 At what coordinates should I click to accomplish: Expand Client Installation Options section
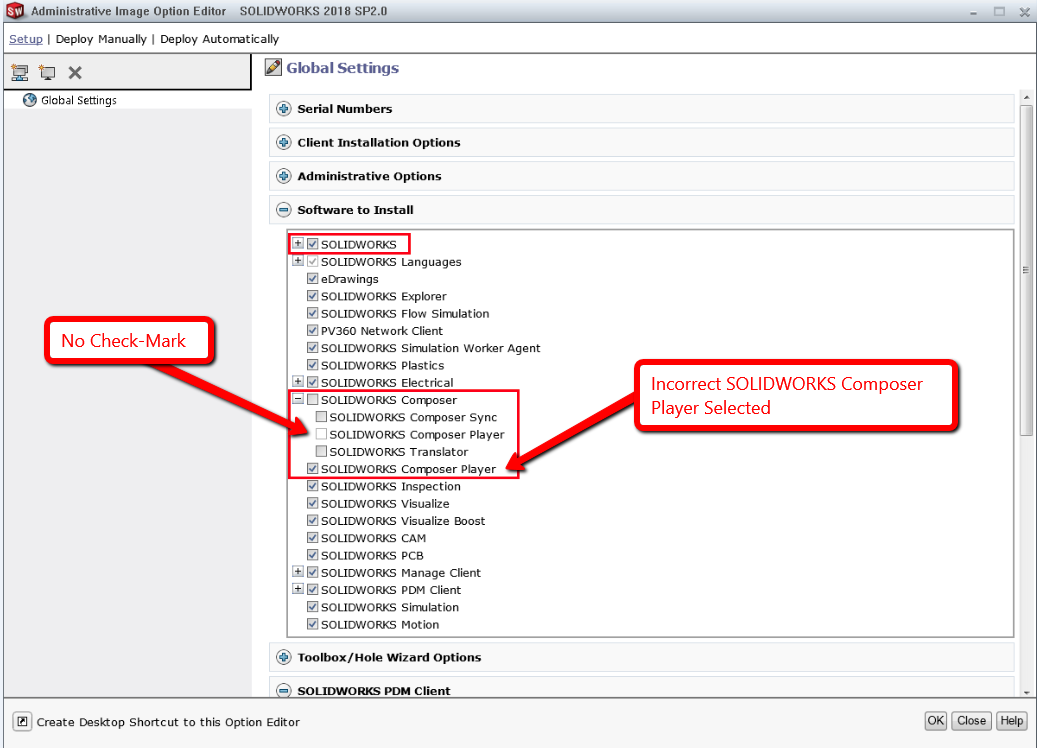tap(284, 142)
